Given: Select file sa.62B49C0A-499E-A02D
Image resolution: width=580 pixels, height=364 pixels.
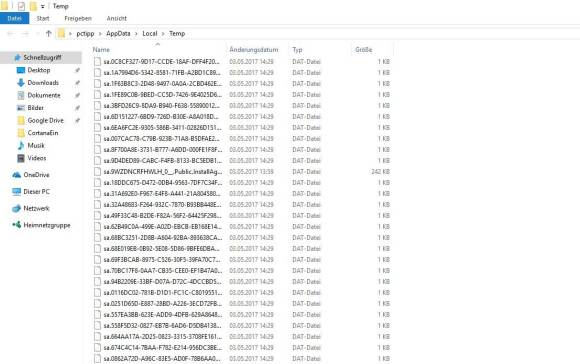Looking at the screenshot, I should click(x=163, y=226).
